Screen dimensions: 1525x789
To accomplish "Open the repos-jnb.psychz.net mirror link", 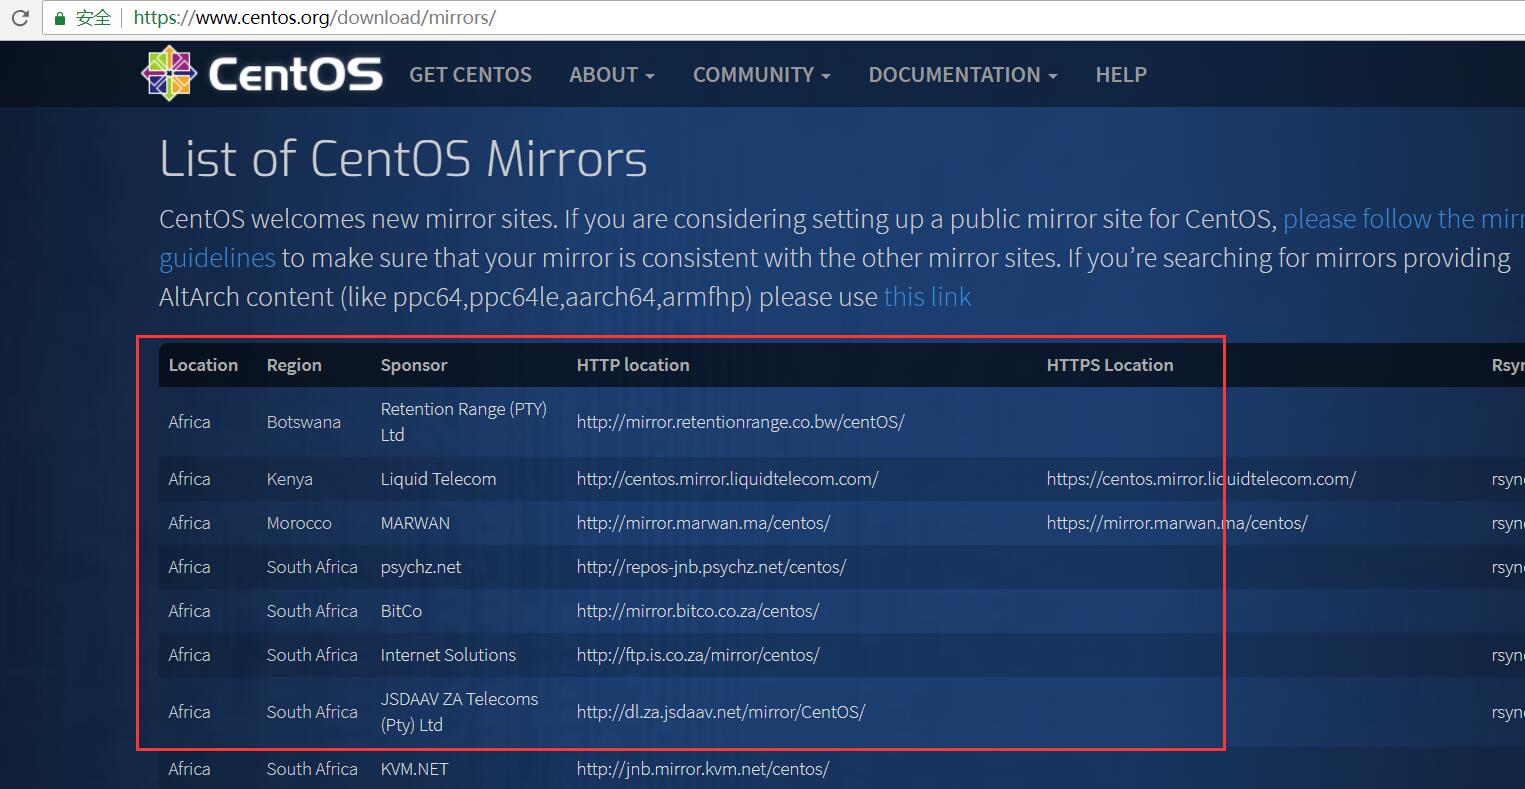I will [x=711, y=567].
